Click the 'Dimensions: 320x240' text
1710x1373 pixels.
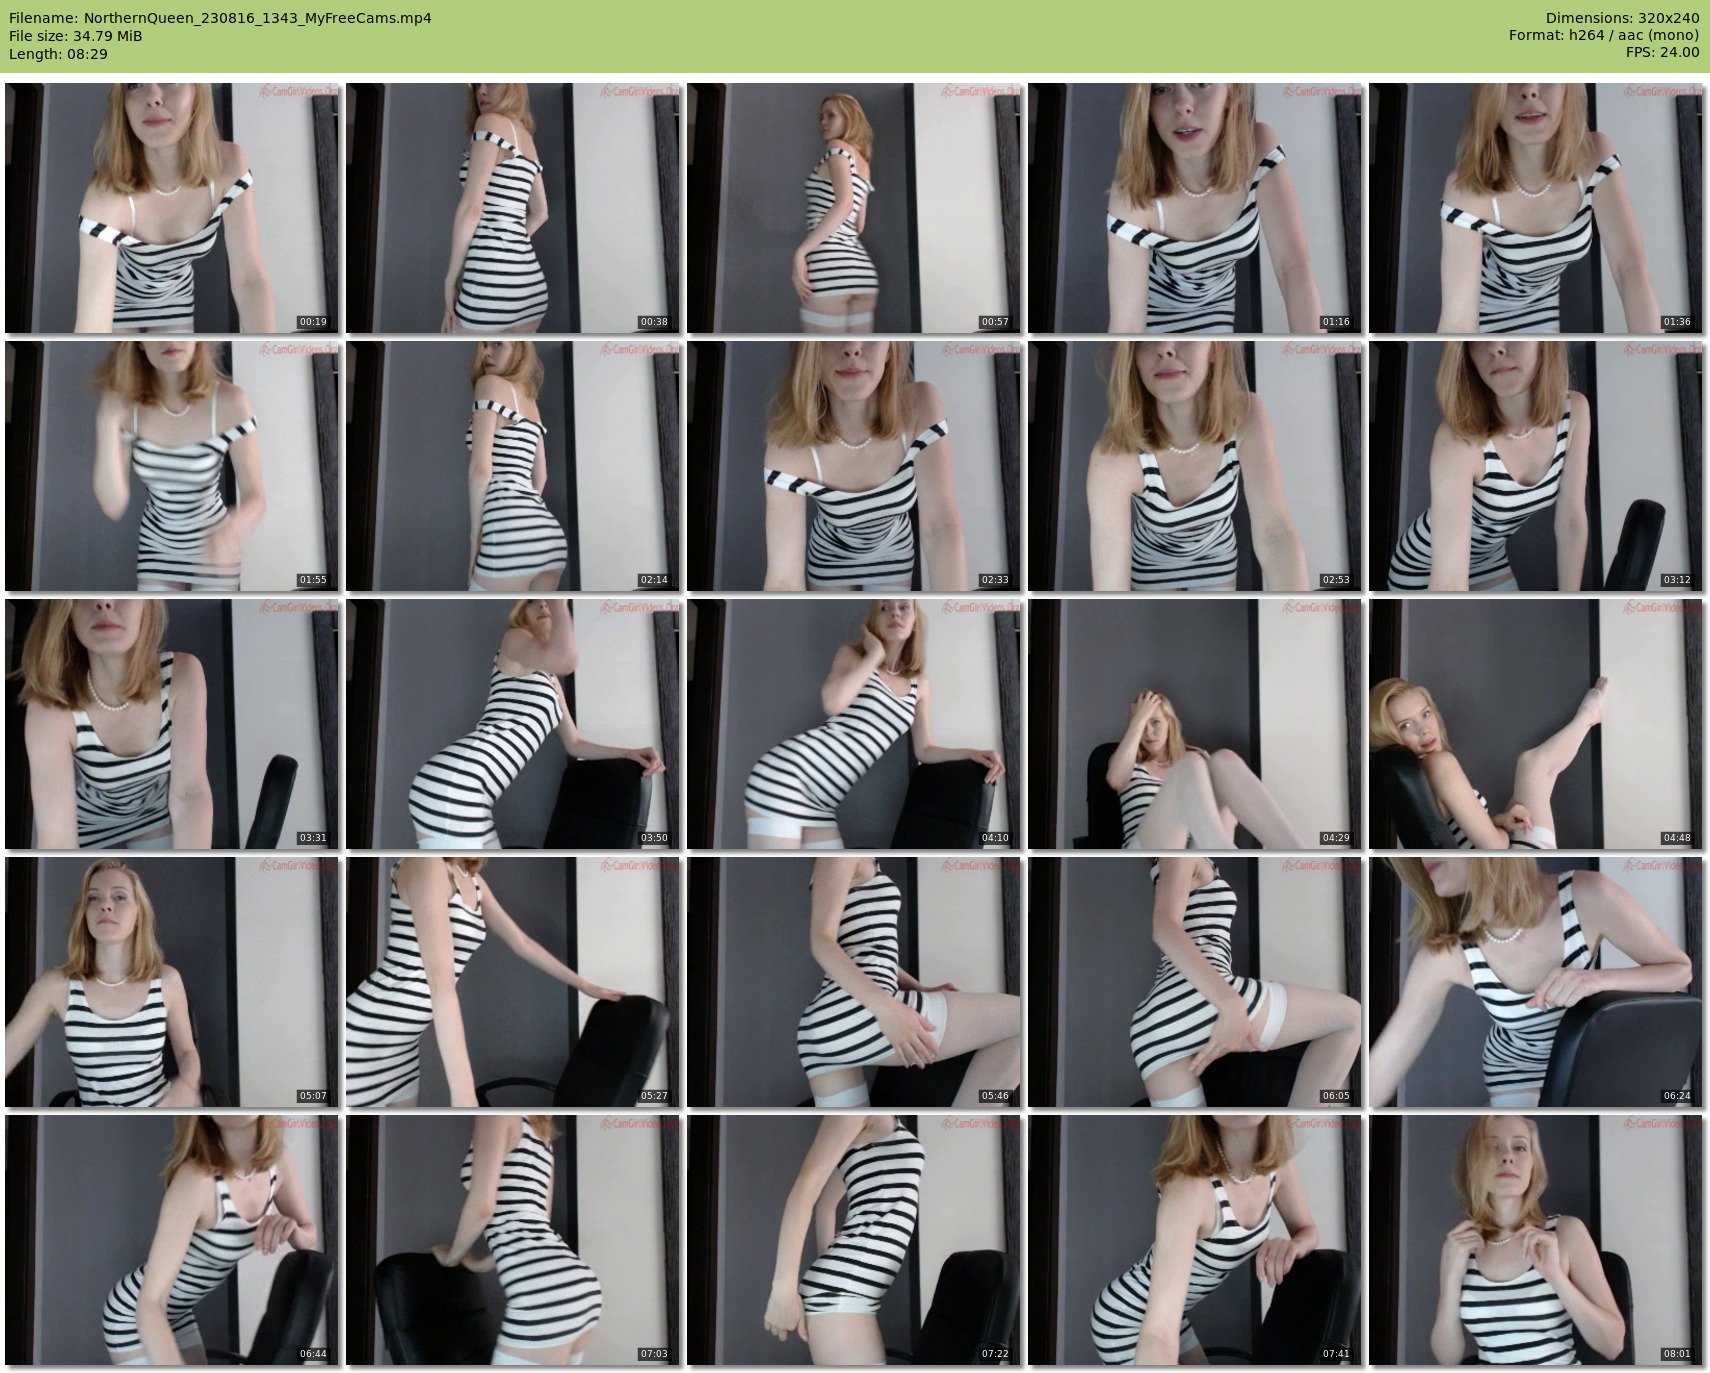point(1622,18)
